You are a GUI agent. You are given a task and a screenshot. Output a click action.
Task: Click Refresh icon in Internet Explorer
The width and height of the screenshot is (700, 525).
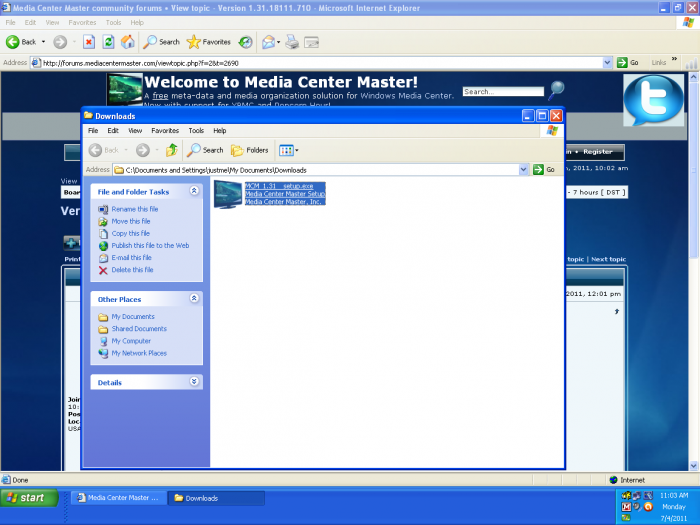coord(108,42)
